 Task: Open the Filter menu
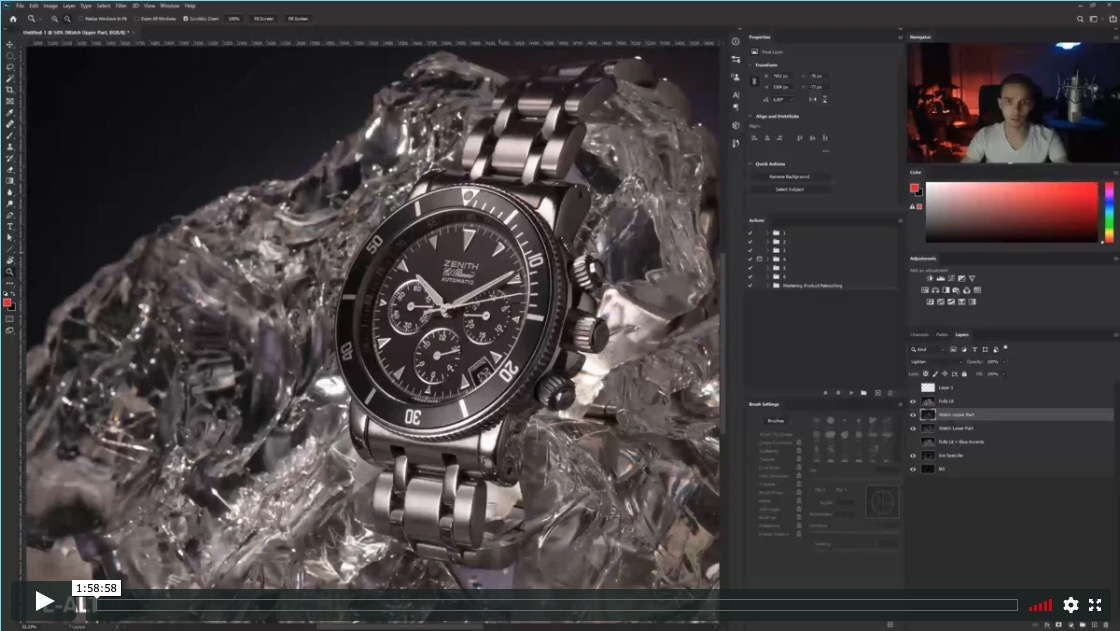(x=121, y=6)
